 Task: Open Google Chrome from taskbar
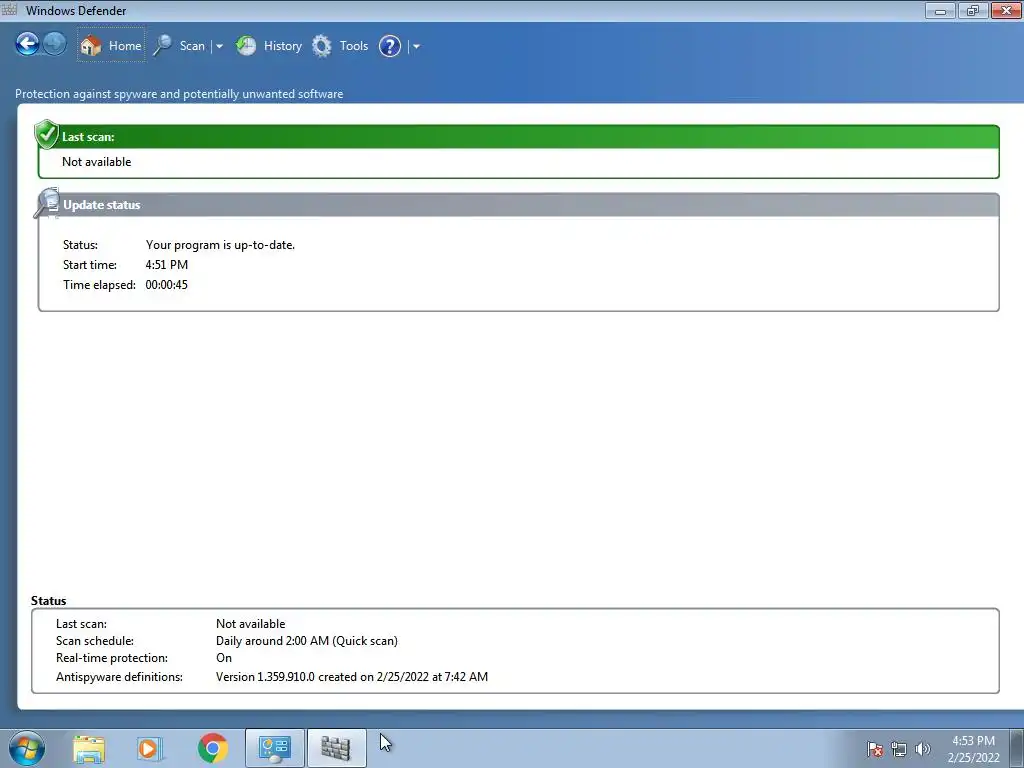212,748
